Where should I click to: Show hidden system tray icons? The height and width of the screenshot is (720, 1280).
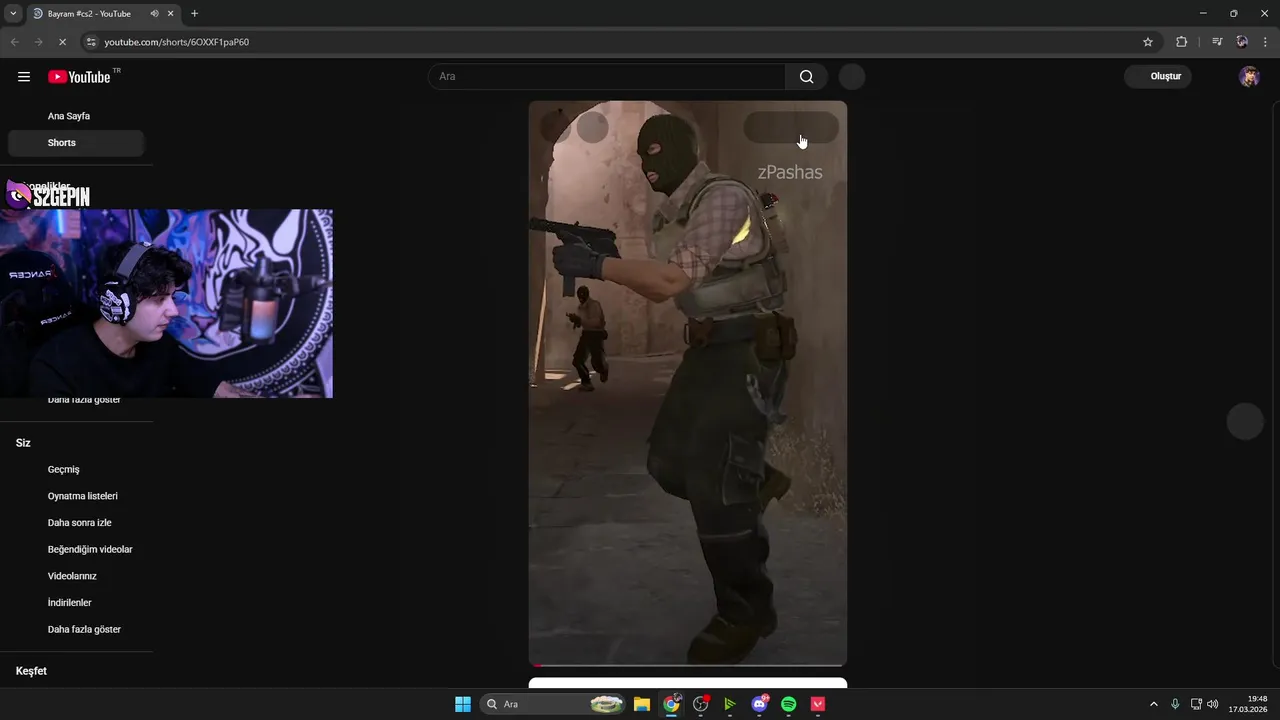[x=1153, y=704]
